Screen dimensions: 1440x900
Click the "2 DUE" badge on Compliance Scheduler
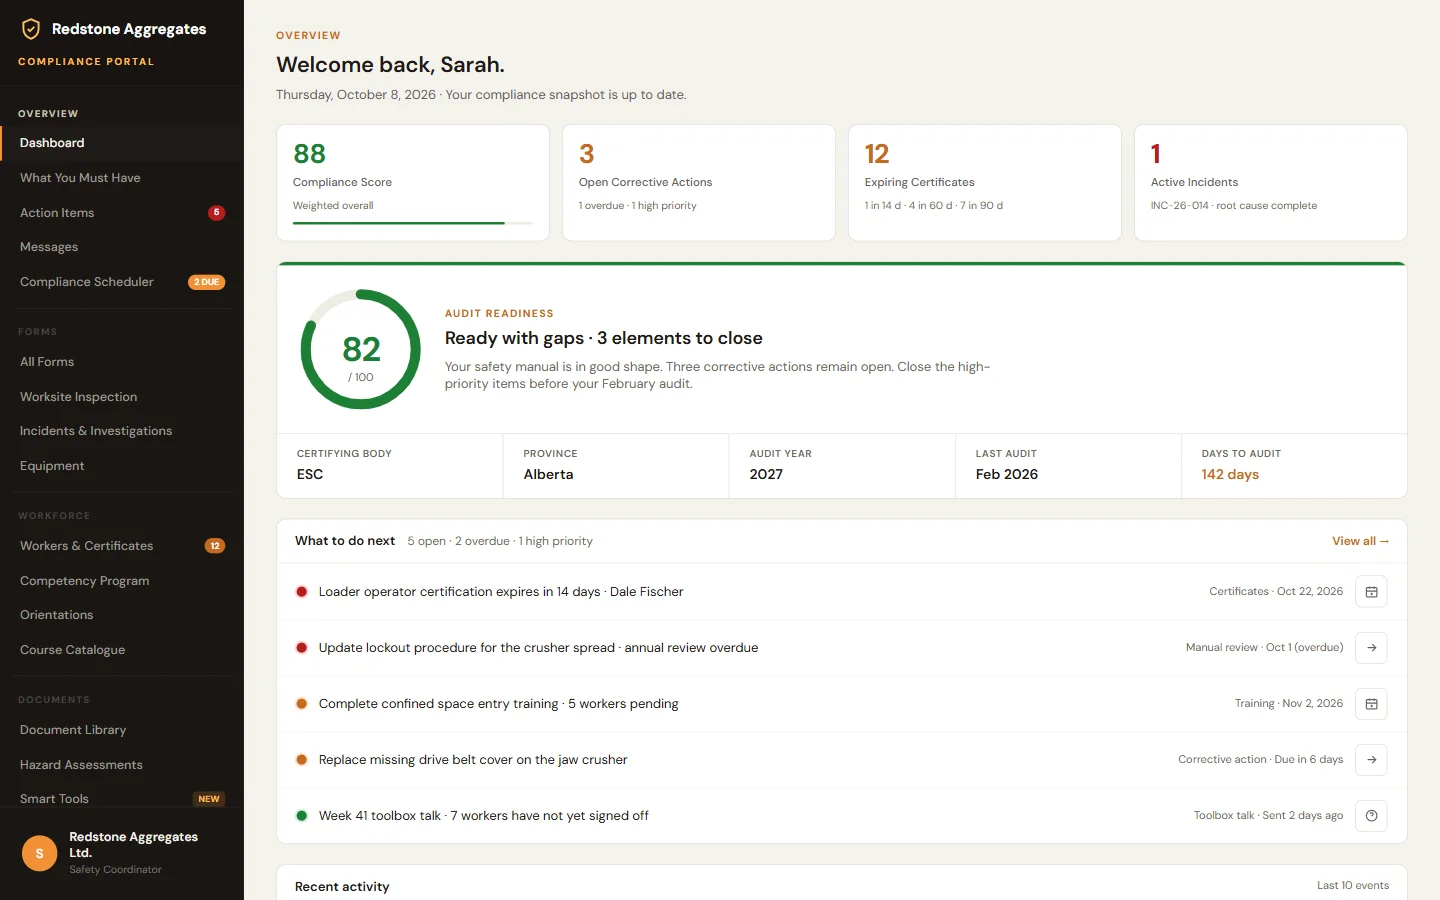click(x=207, y=282)
